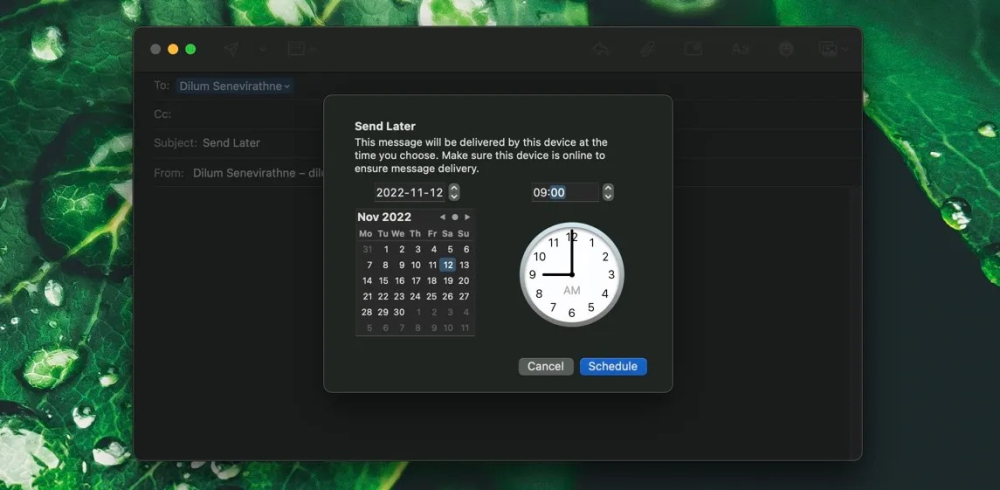Click the Nov 2022 month heading
The height and width of the screenshot is (490, 1000).
pos(384,217)
